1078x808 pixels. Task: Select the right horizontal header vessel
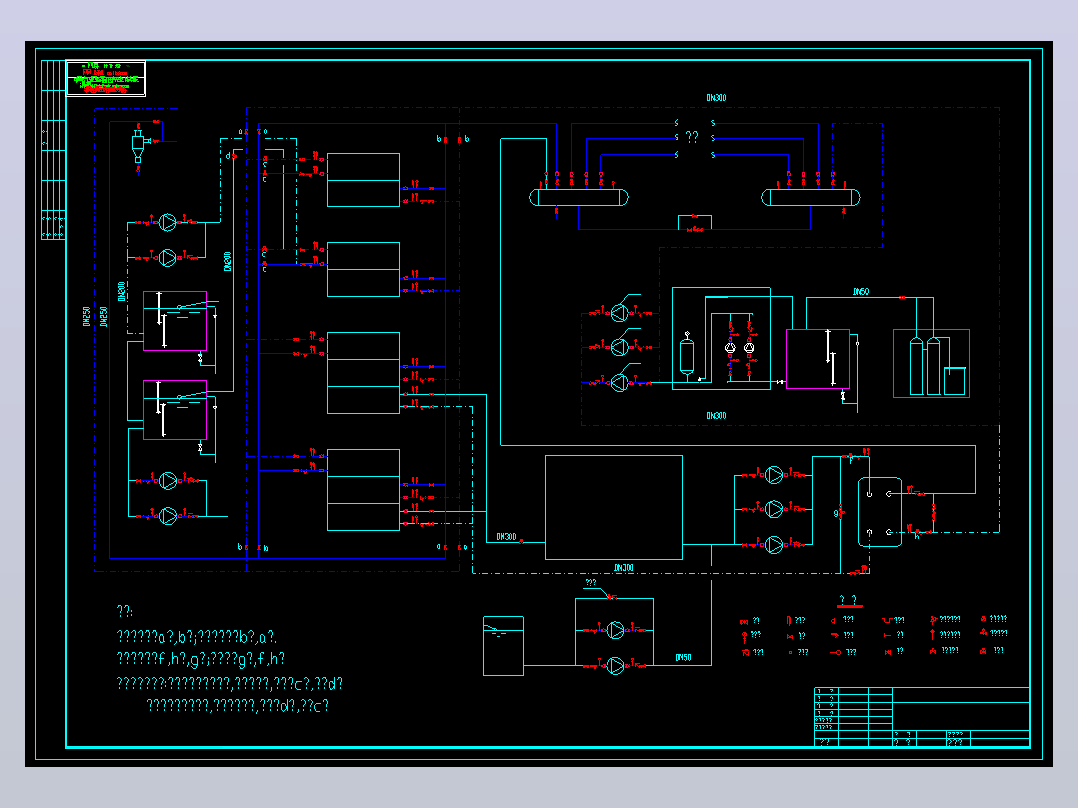[811, 197]
